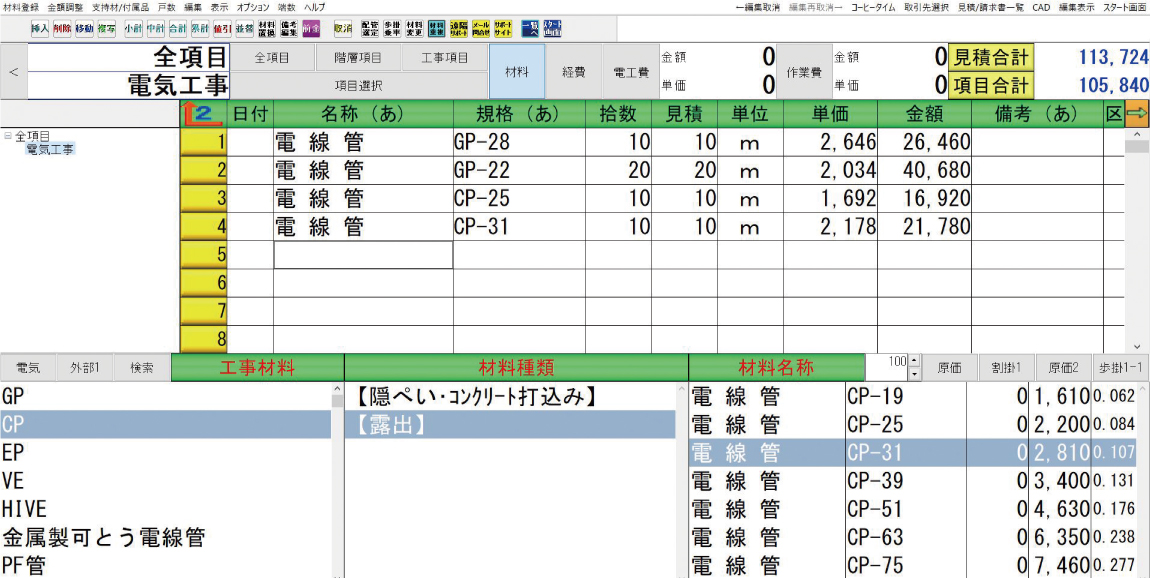Screen dimensions: 1150x578
Task: Click the 外部1 tab in the lower panel
Action: (x=84, y=368)
